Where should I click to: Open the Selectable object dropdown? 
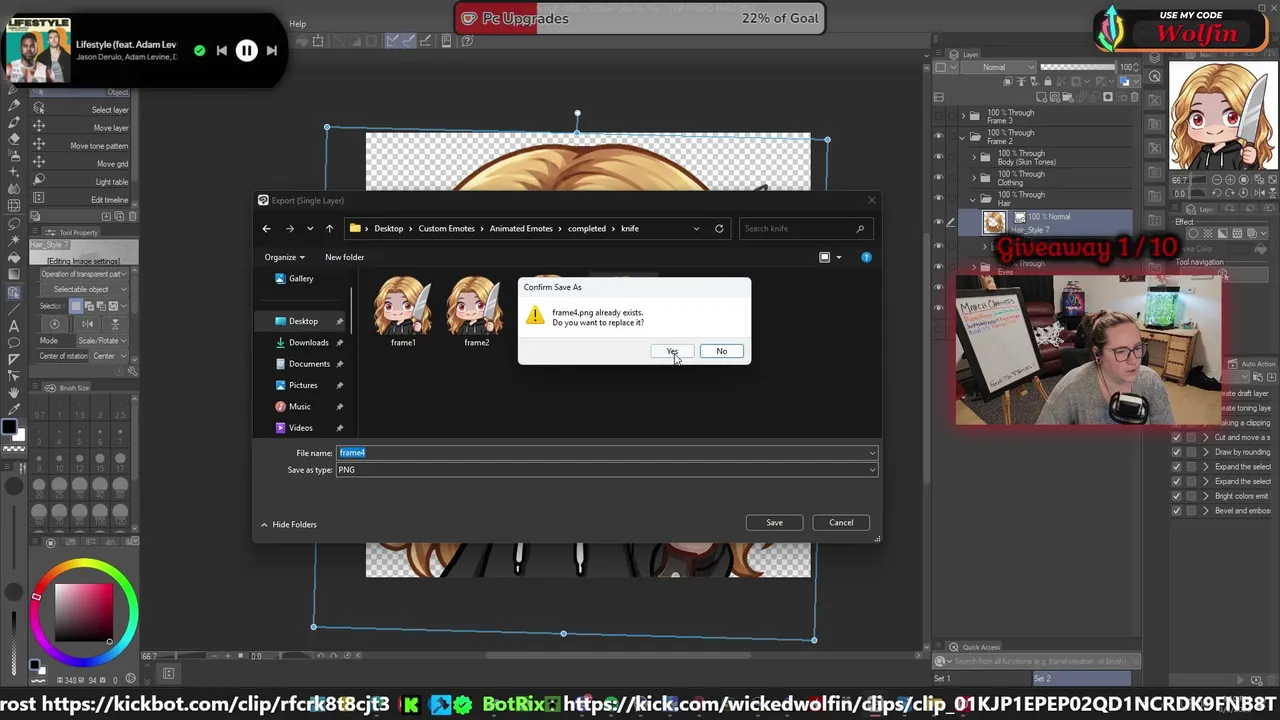click(x=86, y=290)
